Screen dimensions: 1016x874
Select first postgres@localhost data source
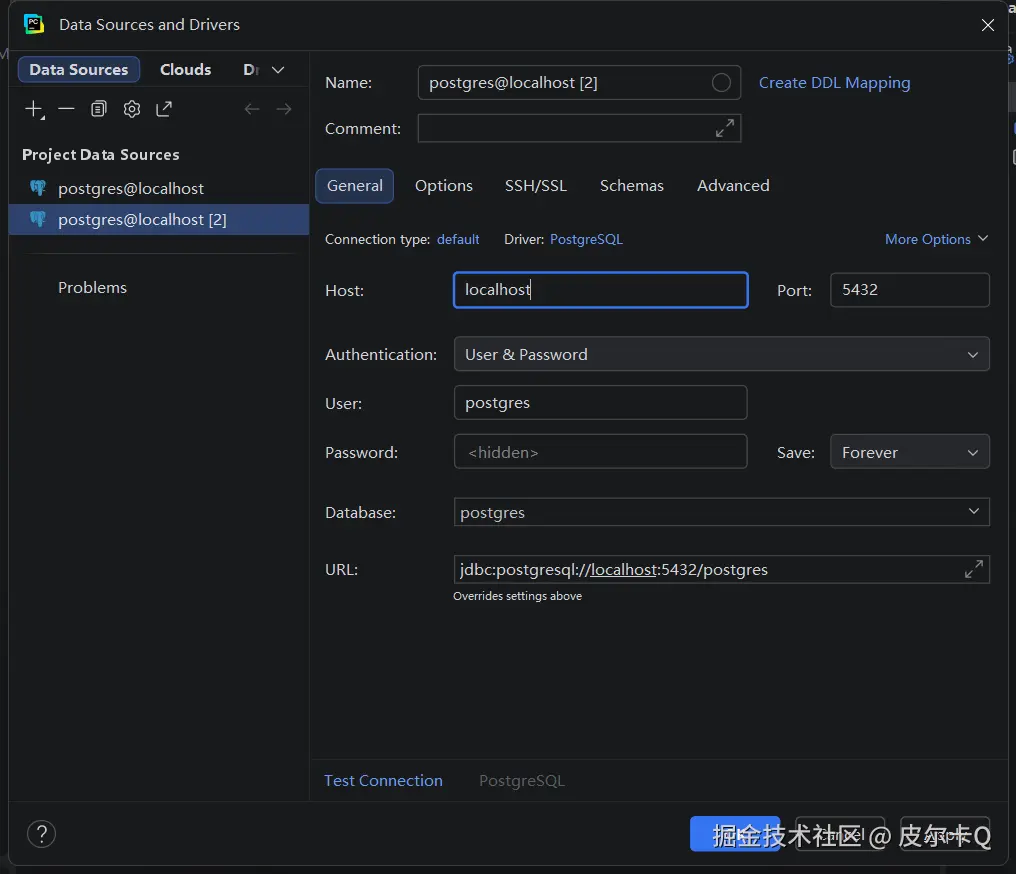pos(131,188)
